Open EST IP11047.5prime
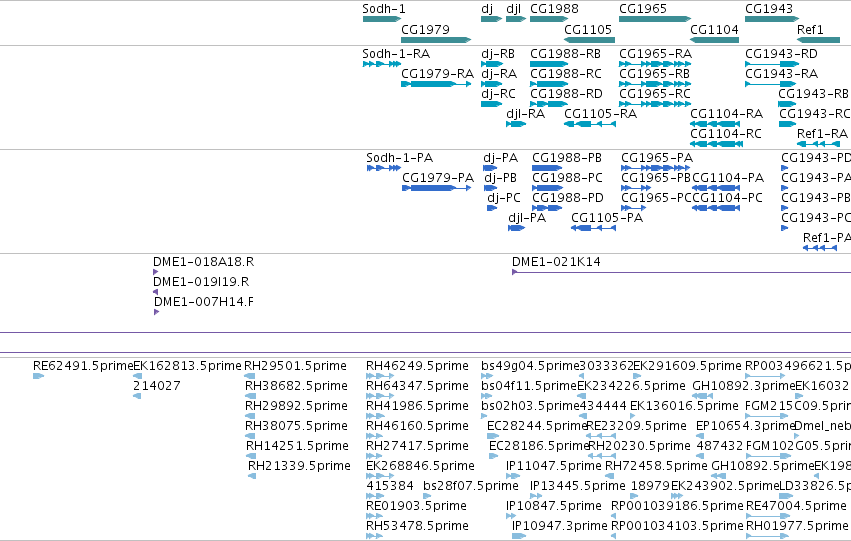 click(x=554, y=466)
